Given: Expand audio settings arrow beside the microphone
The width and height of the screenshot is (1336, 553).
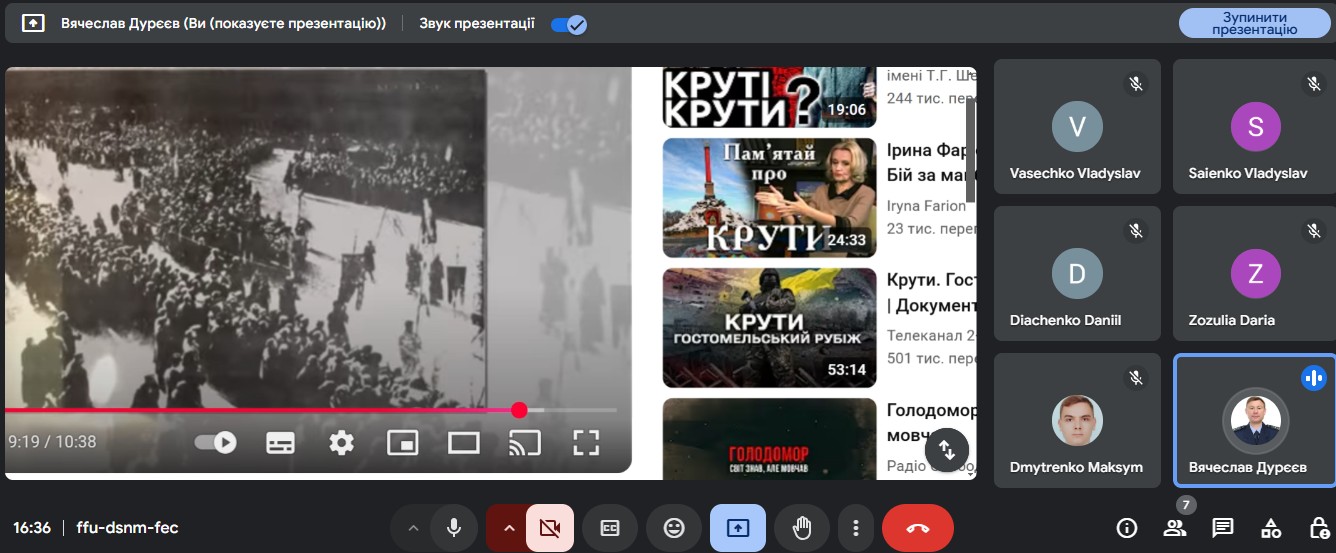Looking at the screenshot, I should pyautogui.click(x=411, y=528).
